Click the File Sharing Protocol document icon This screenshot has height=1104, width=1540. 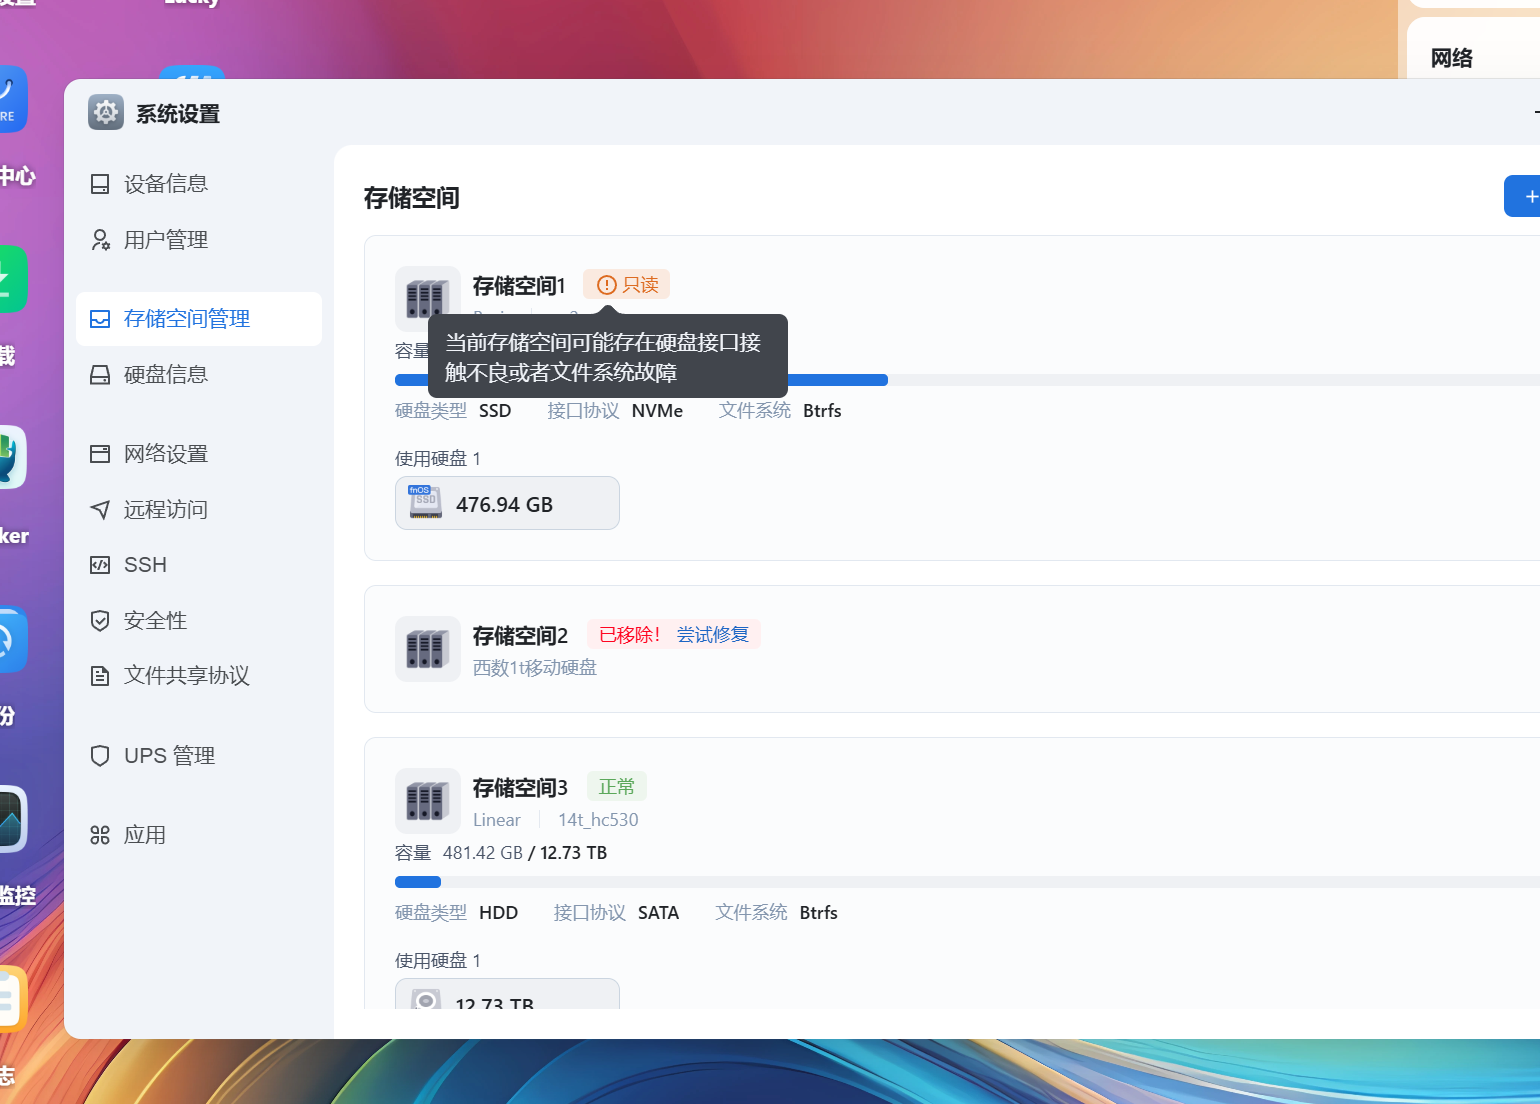(x=100, y=676)
